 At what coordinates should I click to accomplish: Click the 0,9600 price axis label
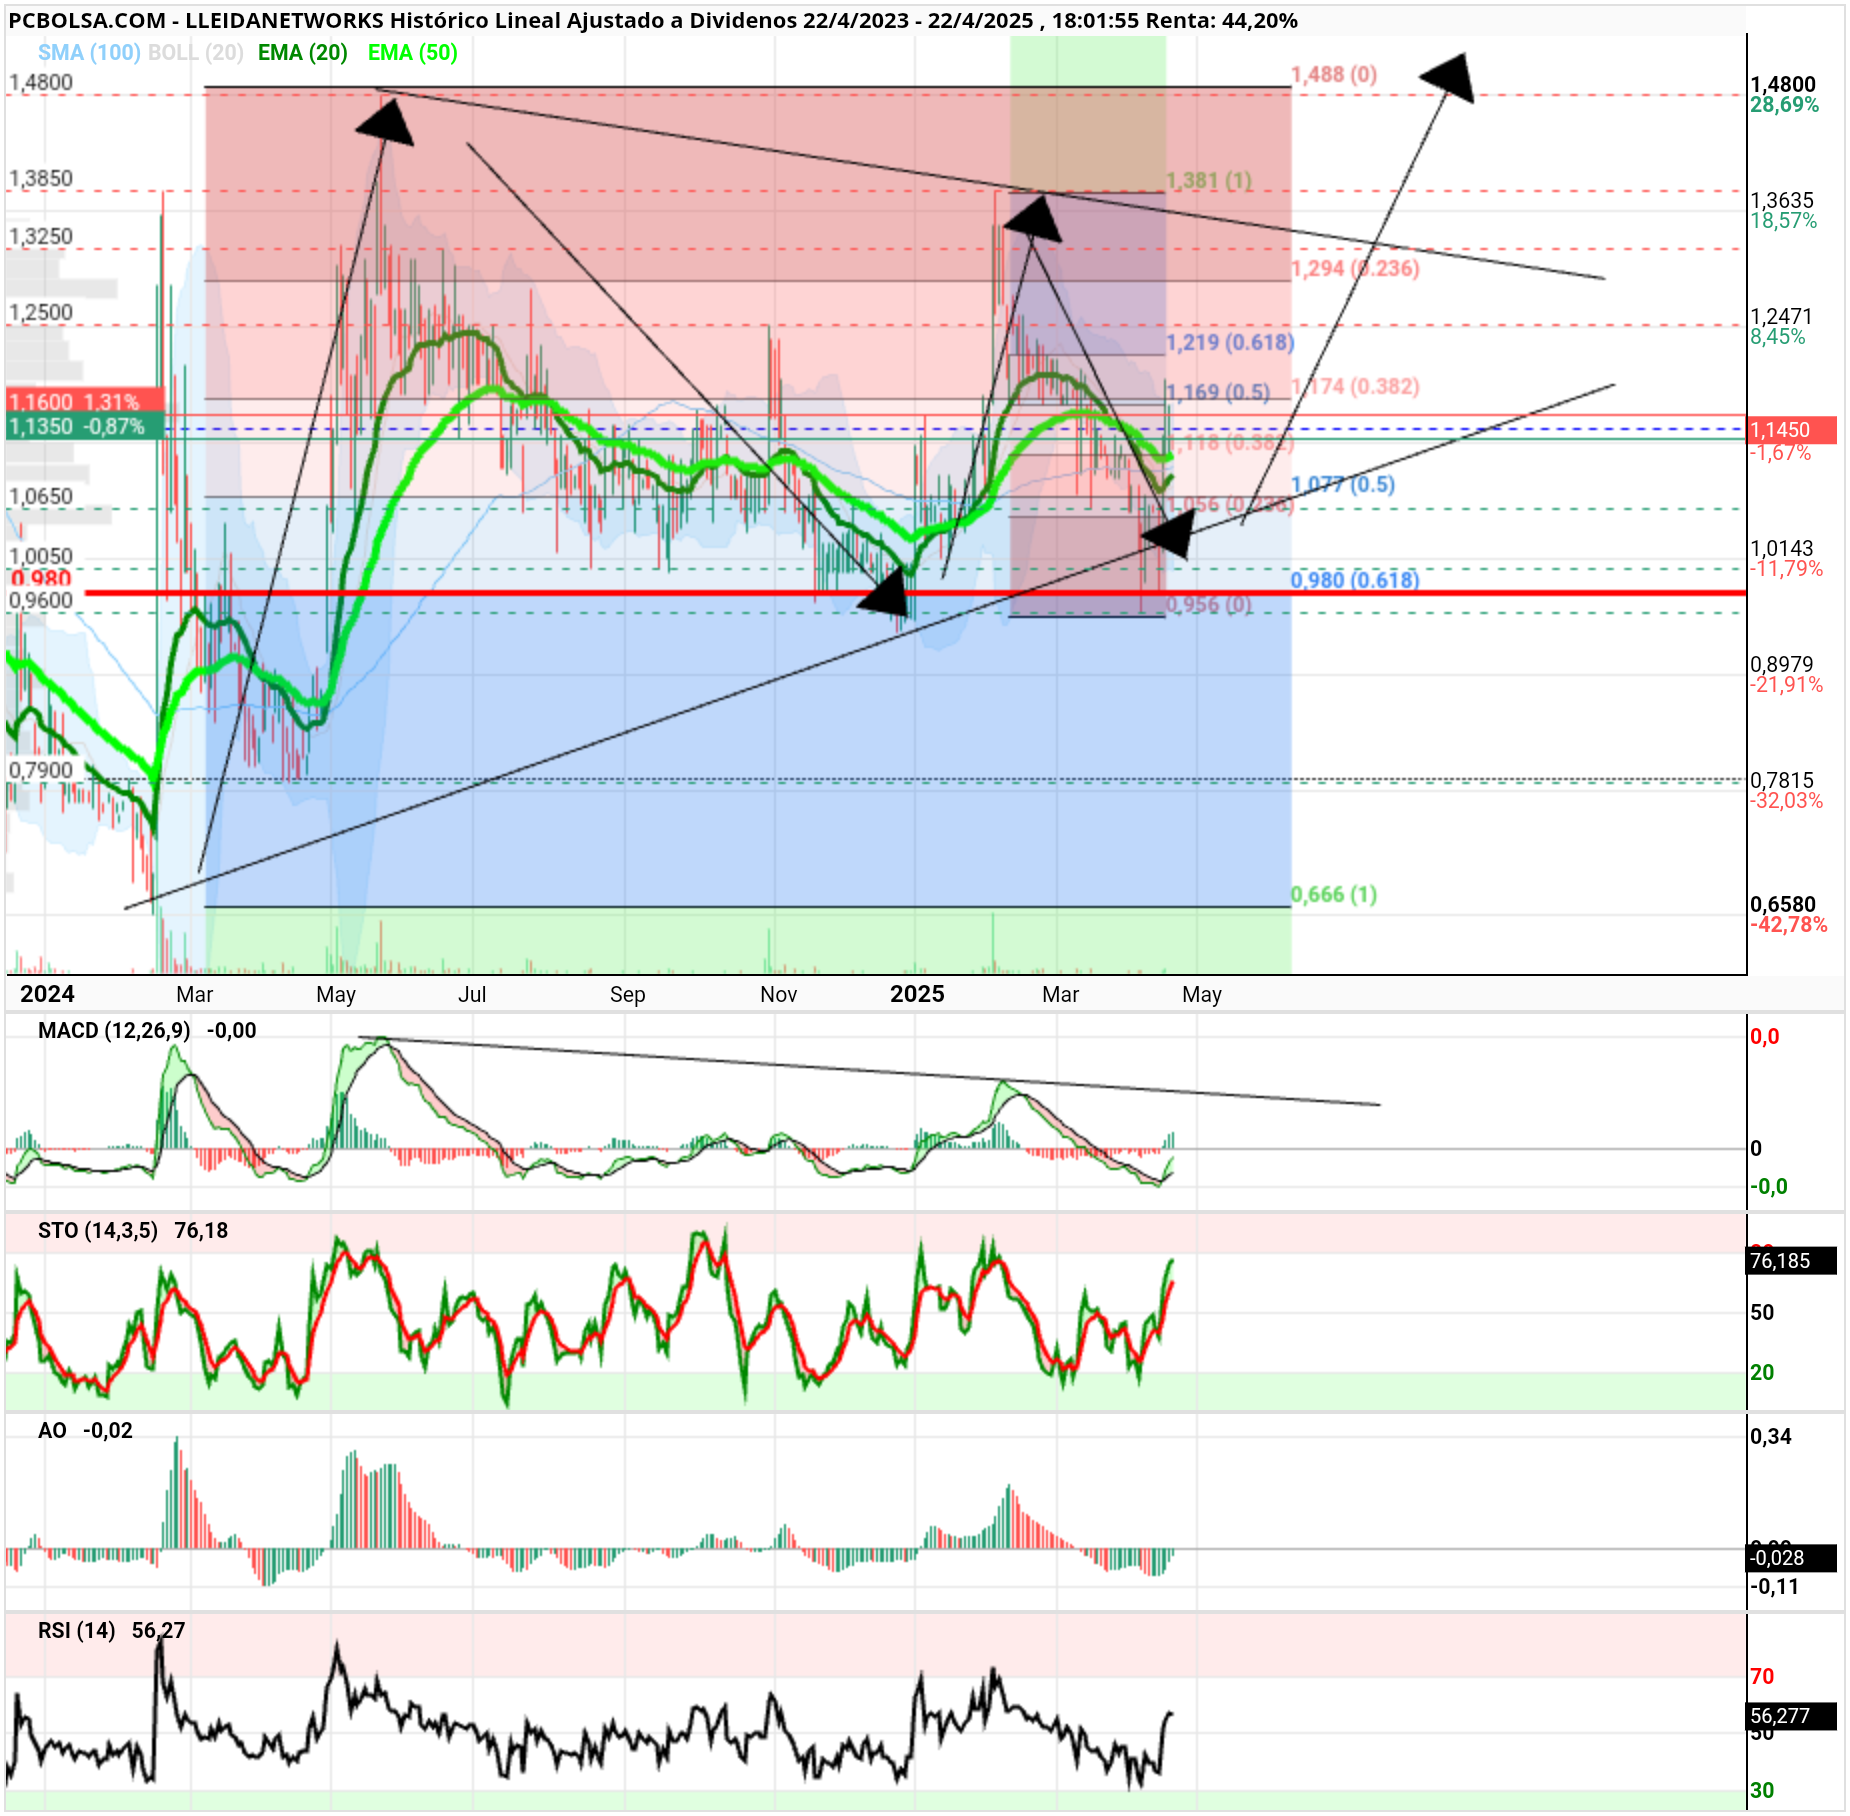coord(41,600)
